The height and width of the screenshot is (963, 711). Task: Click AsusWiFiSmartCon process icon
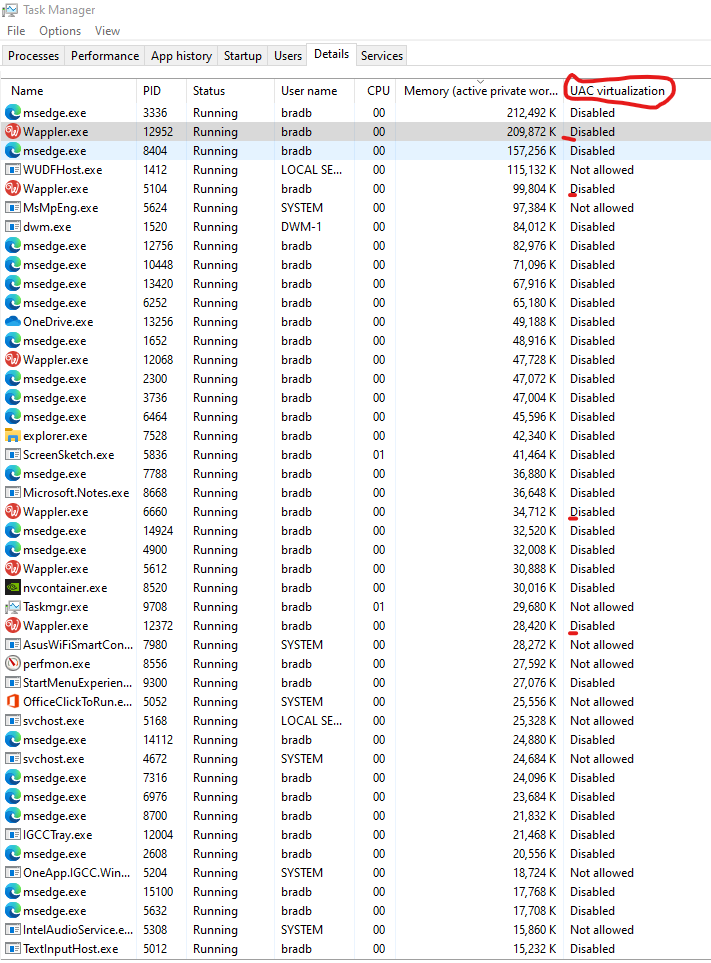(12, 645)
